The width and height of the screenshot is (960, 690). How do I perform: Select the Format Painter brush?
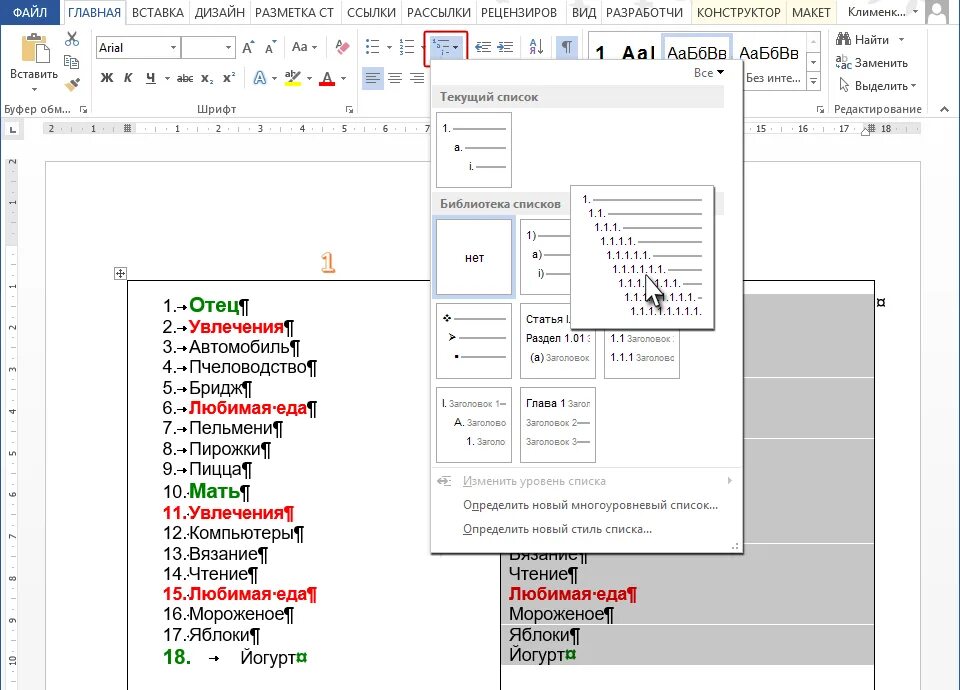[72, 84]
